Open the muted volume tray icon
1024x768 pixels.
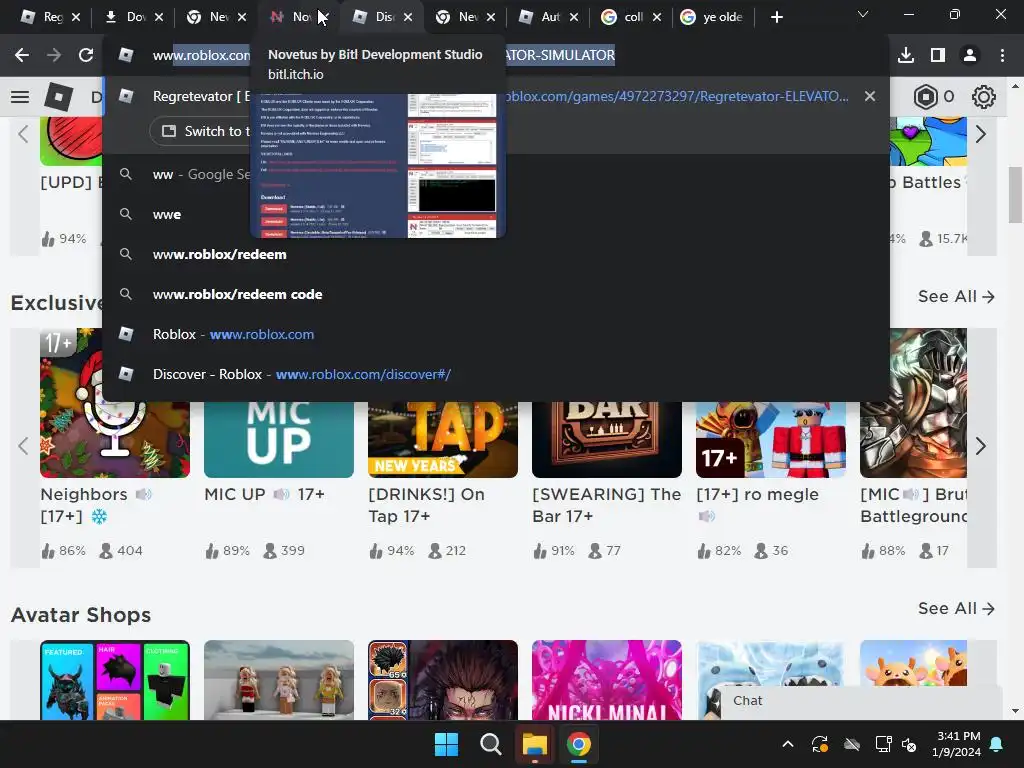pyautogui.click(x=909, y=744)
